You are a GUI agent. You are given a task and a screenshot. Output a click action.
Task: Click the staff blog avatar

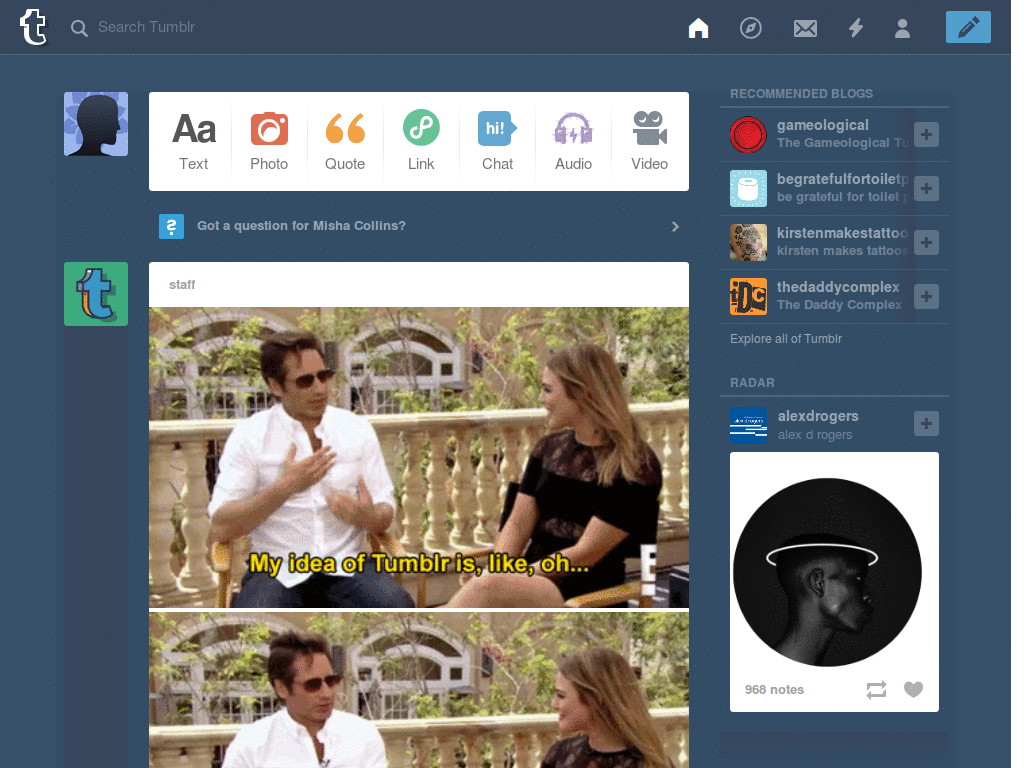[x=96, y=294]
